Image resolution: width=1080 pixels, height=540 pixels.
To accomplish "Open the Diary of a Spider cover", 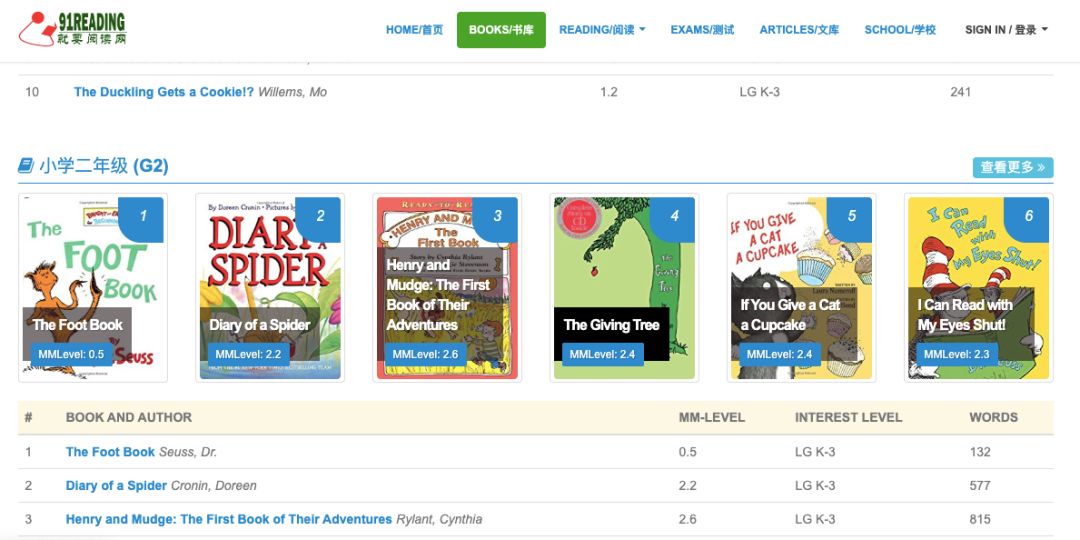I will pos(270,287).
